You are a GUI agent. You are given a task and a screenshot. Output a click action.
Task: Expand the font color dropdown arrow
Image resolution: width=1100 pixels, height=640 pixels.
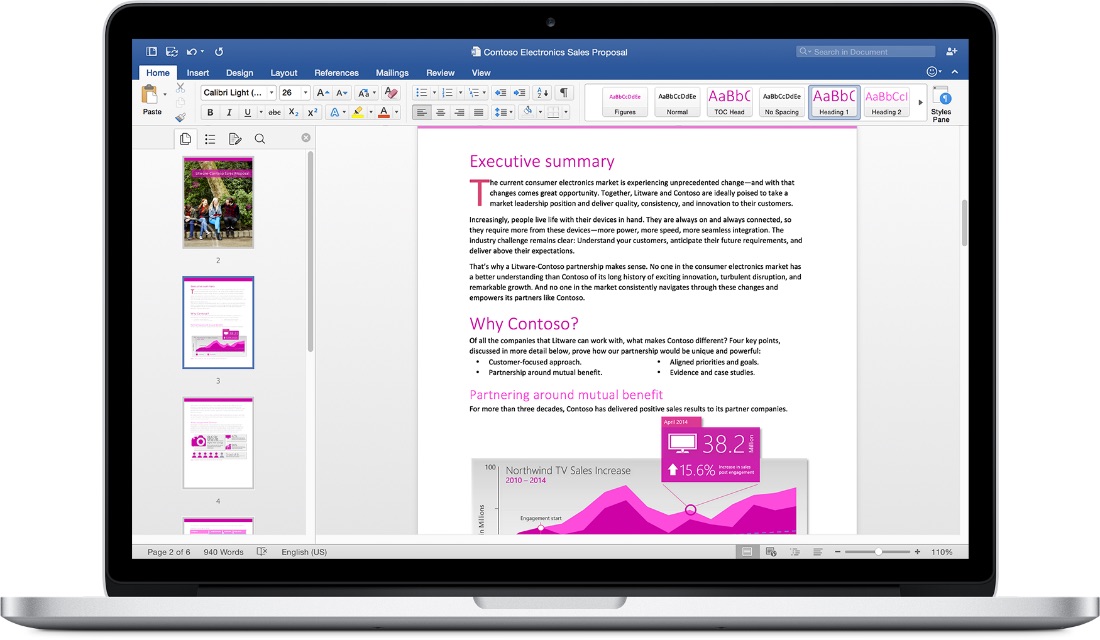(x=397, y=112)
